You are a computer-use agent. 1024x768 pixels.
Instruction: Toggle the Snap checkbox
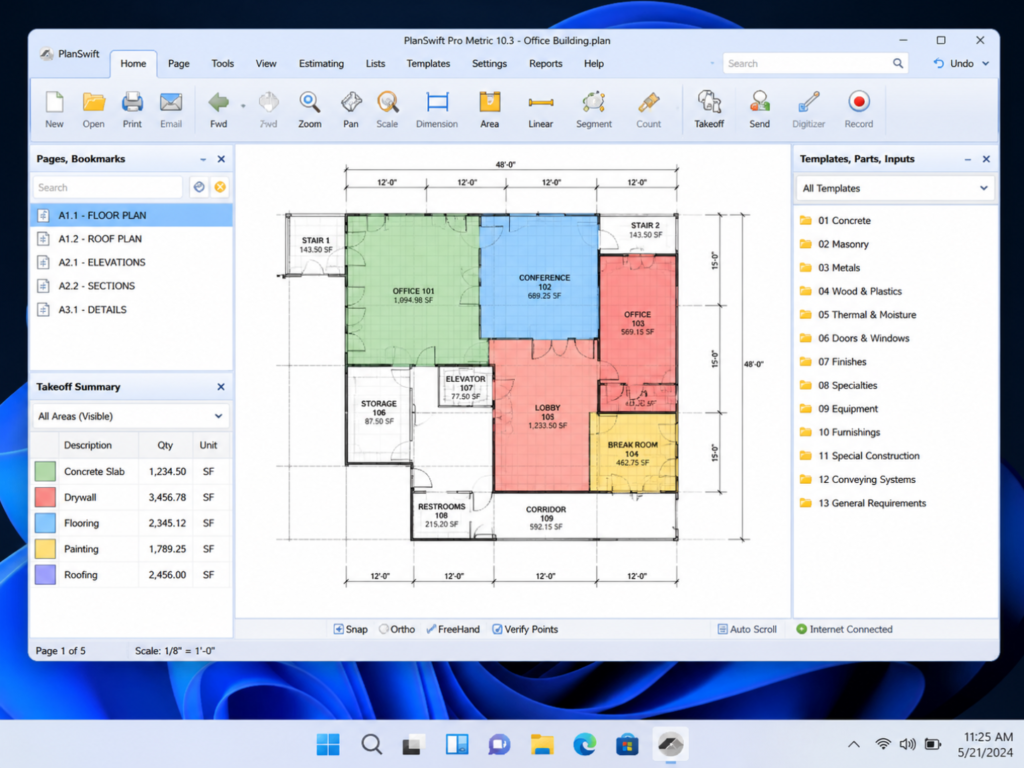pyautogui.click(x=338, y=629)
